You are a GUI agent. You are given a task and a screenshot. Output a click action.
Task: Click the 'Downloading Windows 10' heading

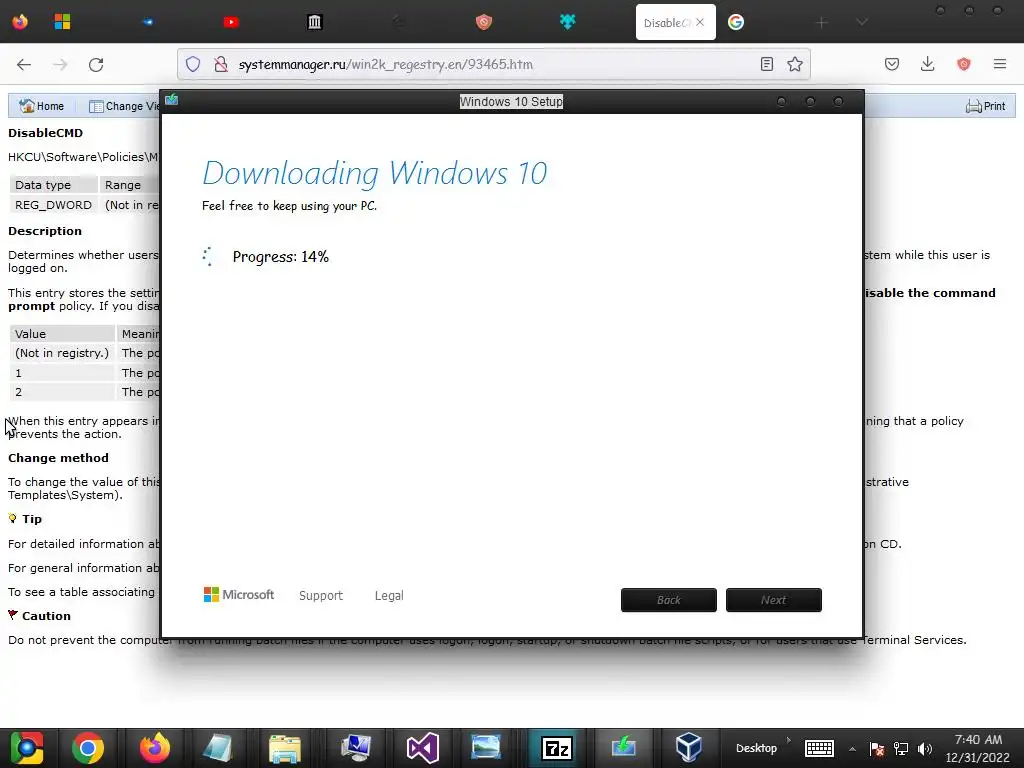pyautogui.click(x=375, y=173)
